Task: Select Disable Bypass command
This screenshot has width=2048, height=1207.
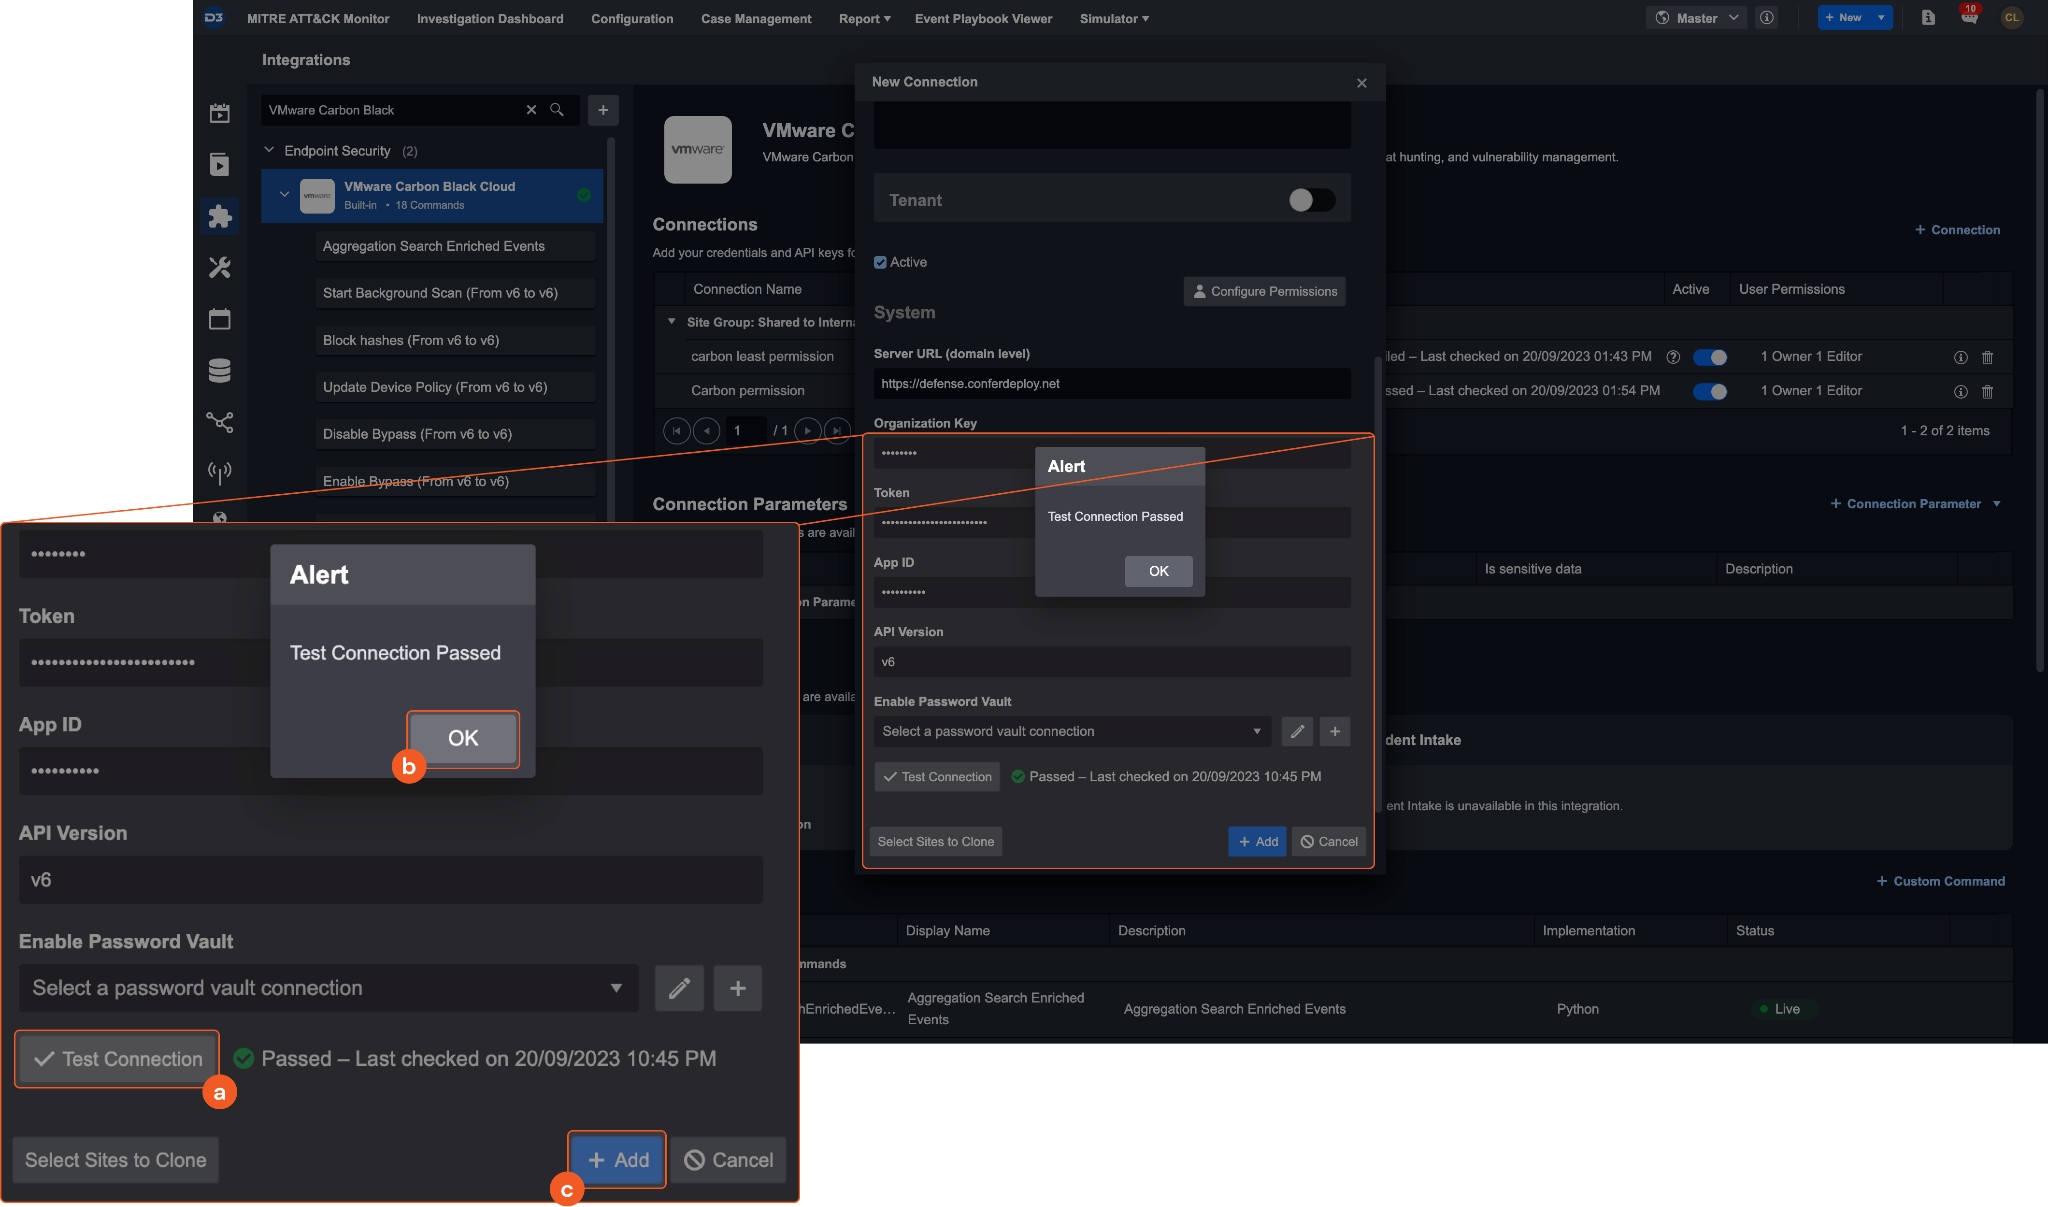Action: (455, 434)
